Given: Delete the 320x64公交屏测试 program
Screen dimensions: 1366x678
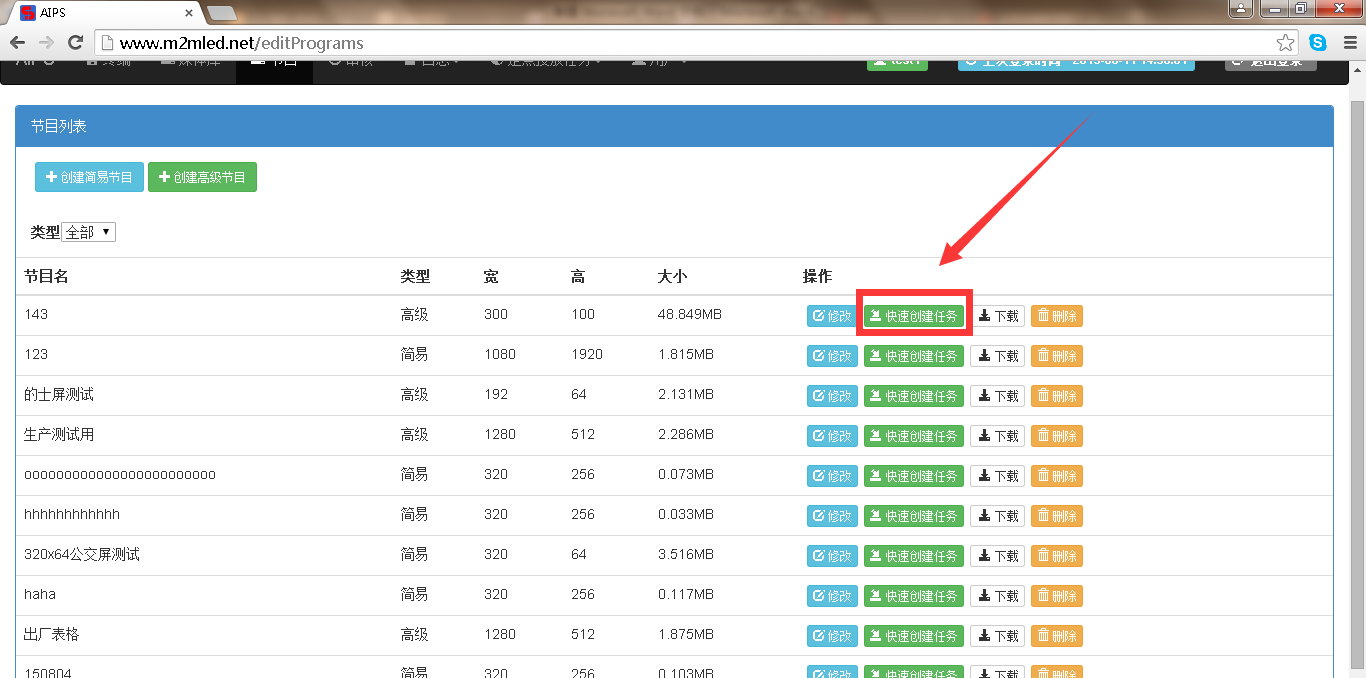Looking at the screenshot, I should coord(1057,556).
